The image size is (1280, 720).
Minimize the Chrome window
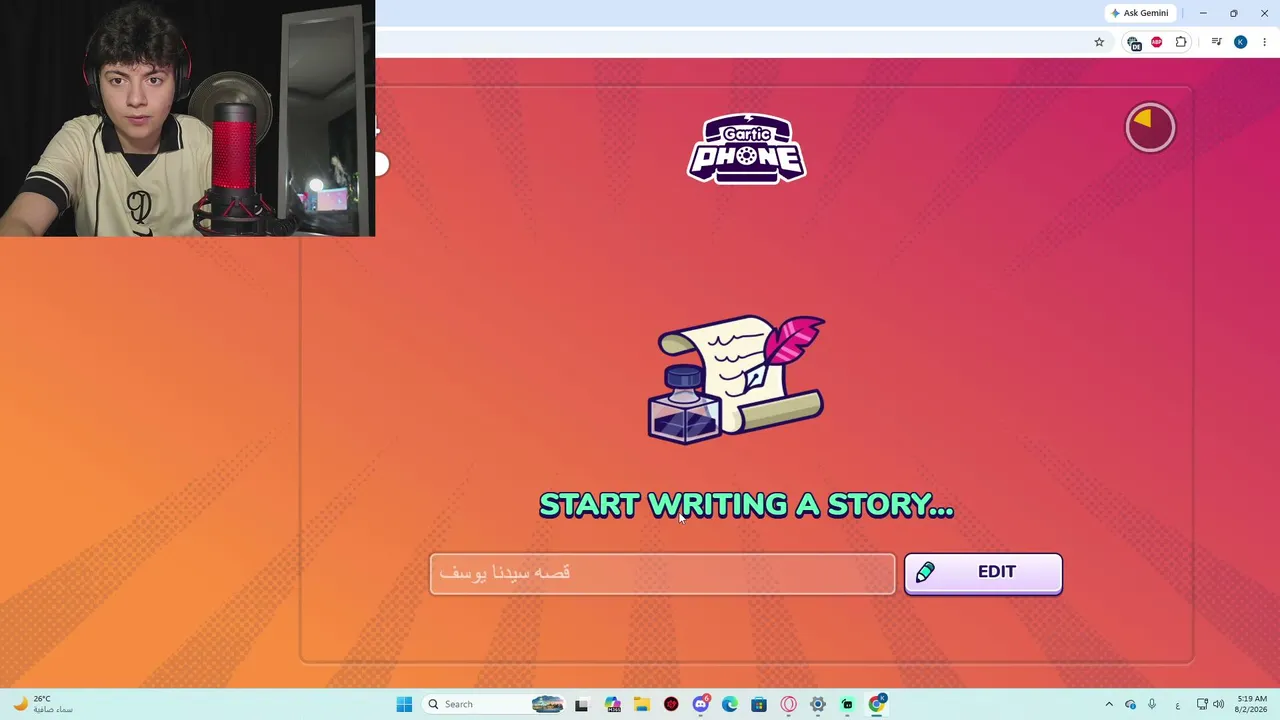pyautogui.click(x=1203, y=13)
